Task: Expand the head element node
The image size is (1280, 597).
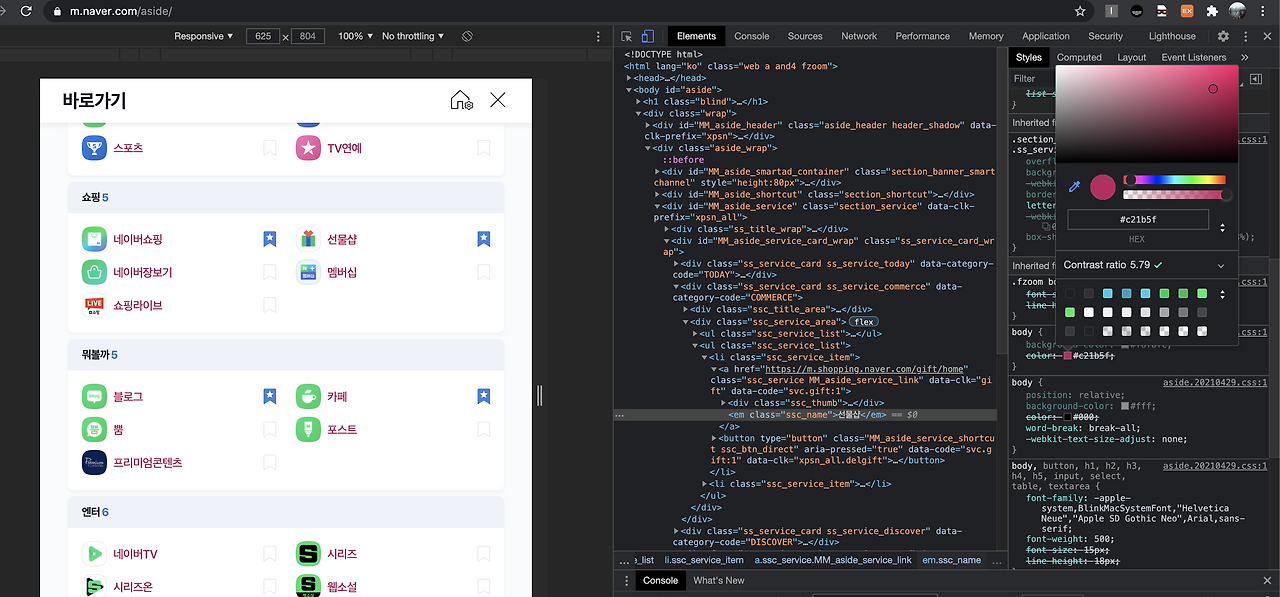Action: (x=629, y=78)
